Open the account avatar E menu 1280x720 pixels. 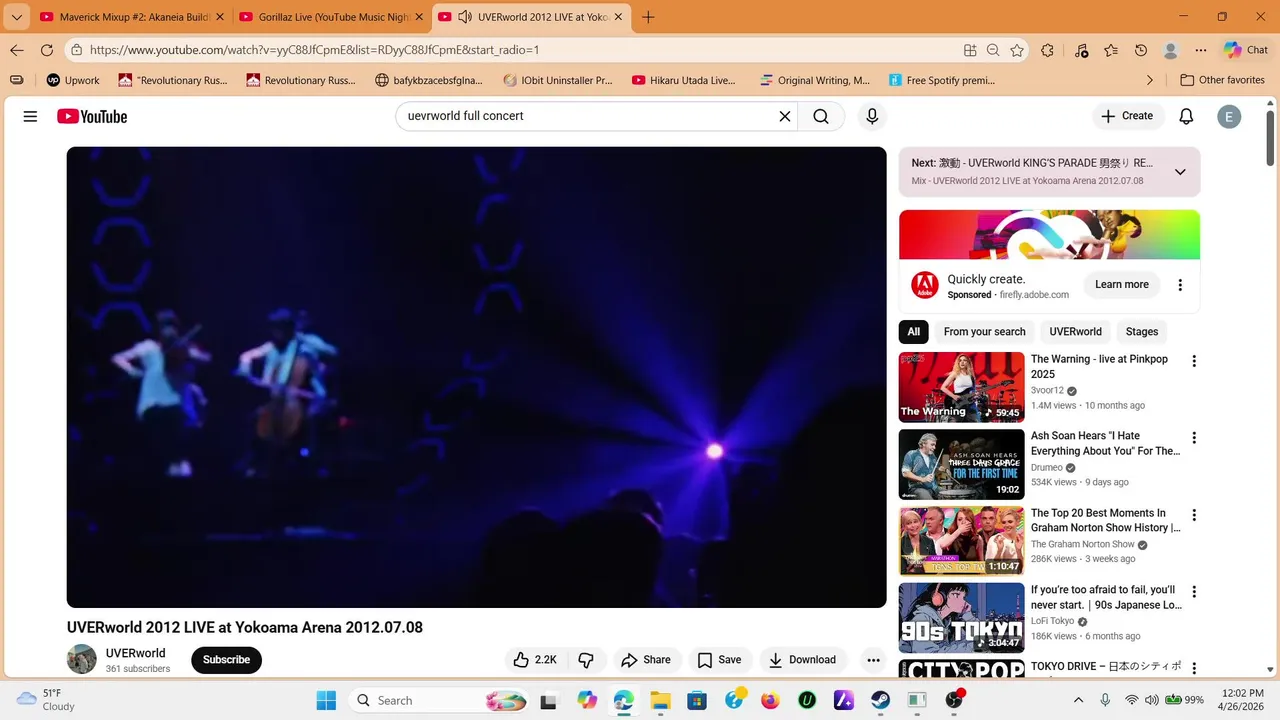(1229, 116)
